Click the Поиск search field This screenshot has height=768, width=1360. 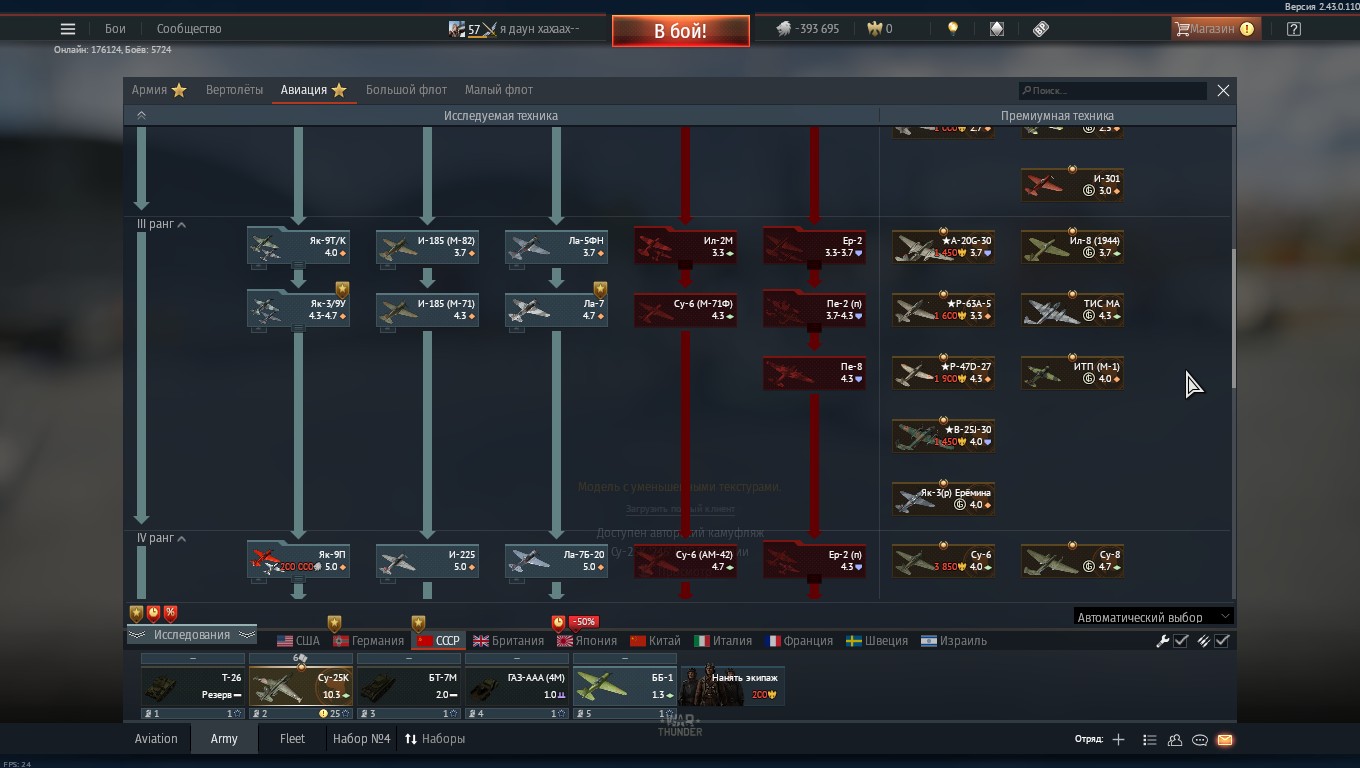click(1112, 90)
